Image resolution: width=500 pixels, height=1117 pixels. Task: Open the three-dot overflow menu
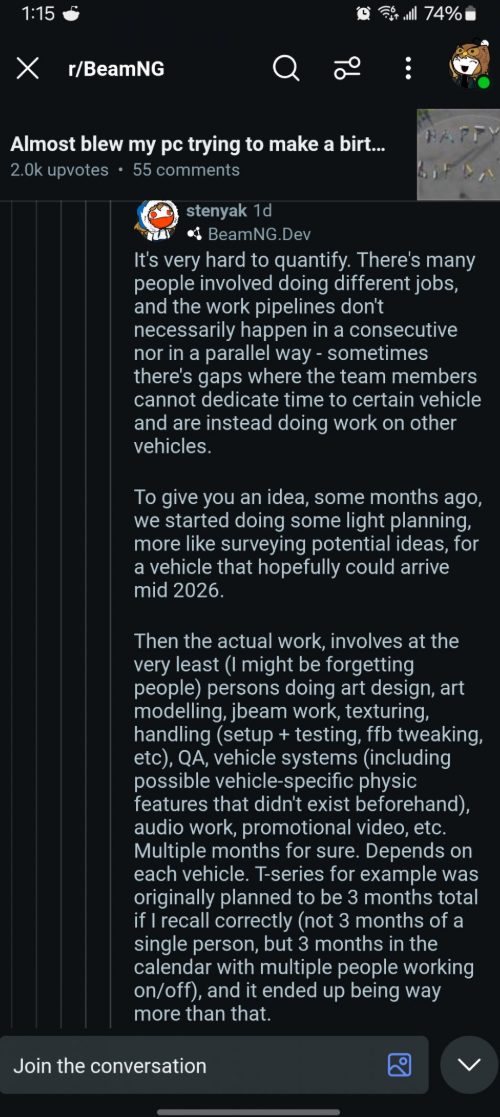pos(407,69)
